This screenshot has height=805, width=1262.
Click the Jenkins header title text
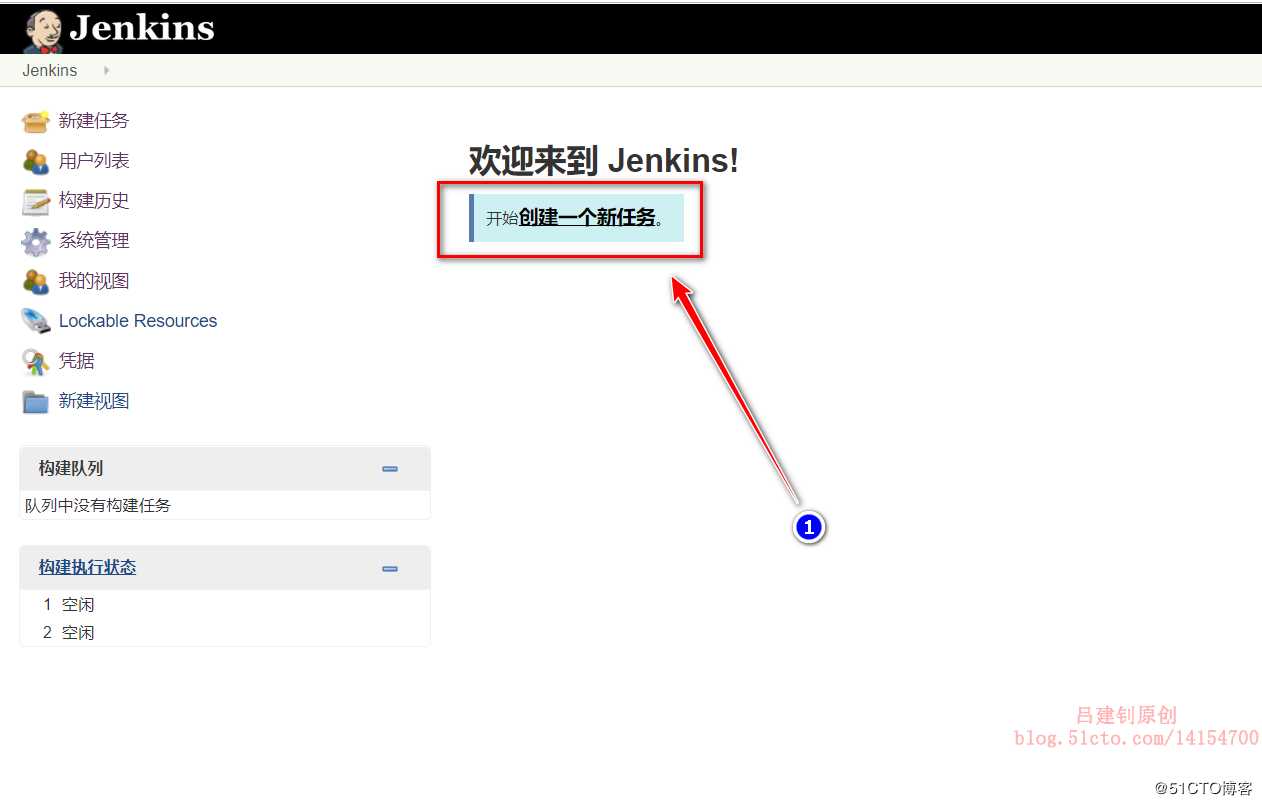(141, 28)
